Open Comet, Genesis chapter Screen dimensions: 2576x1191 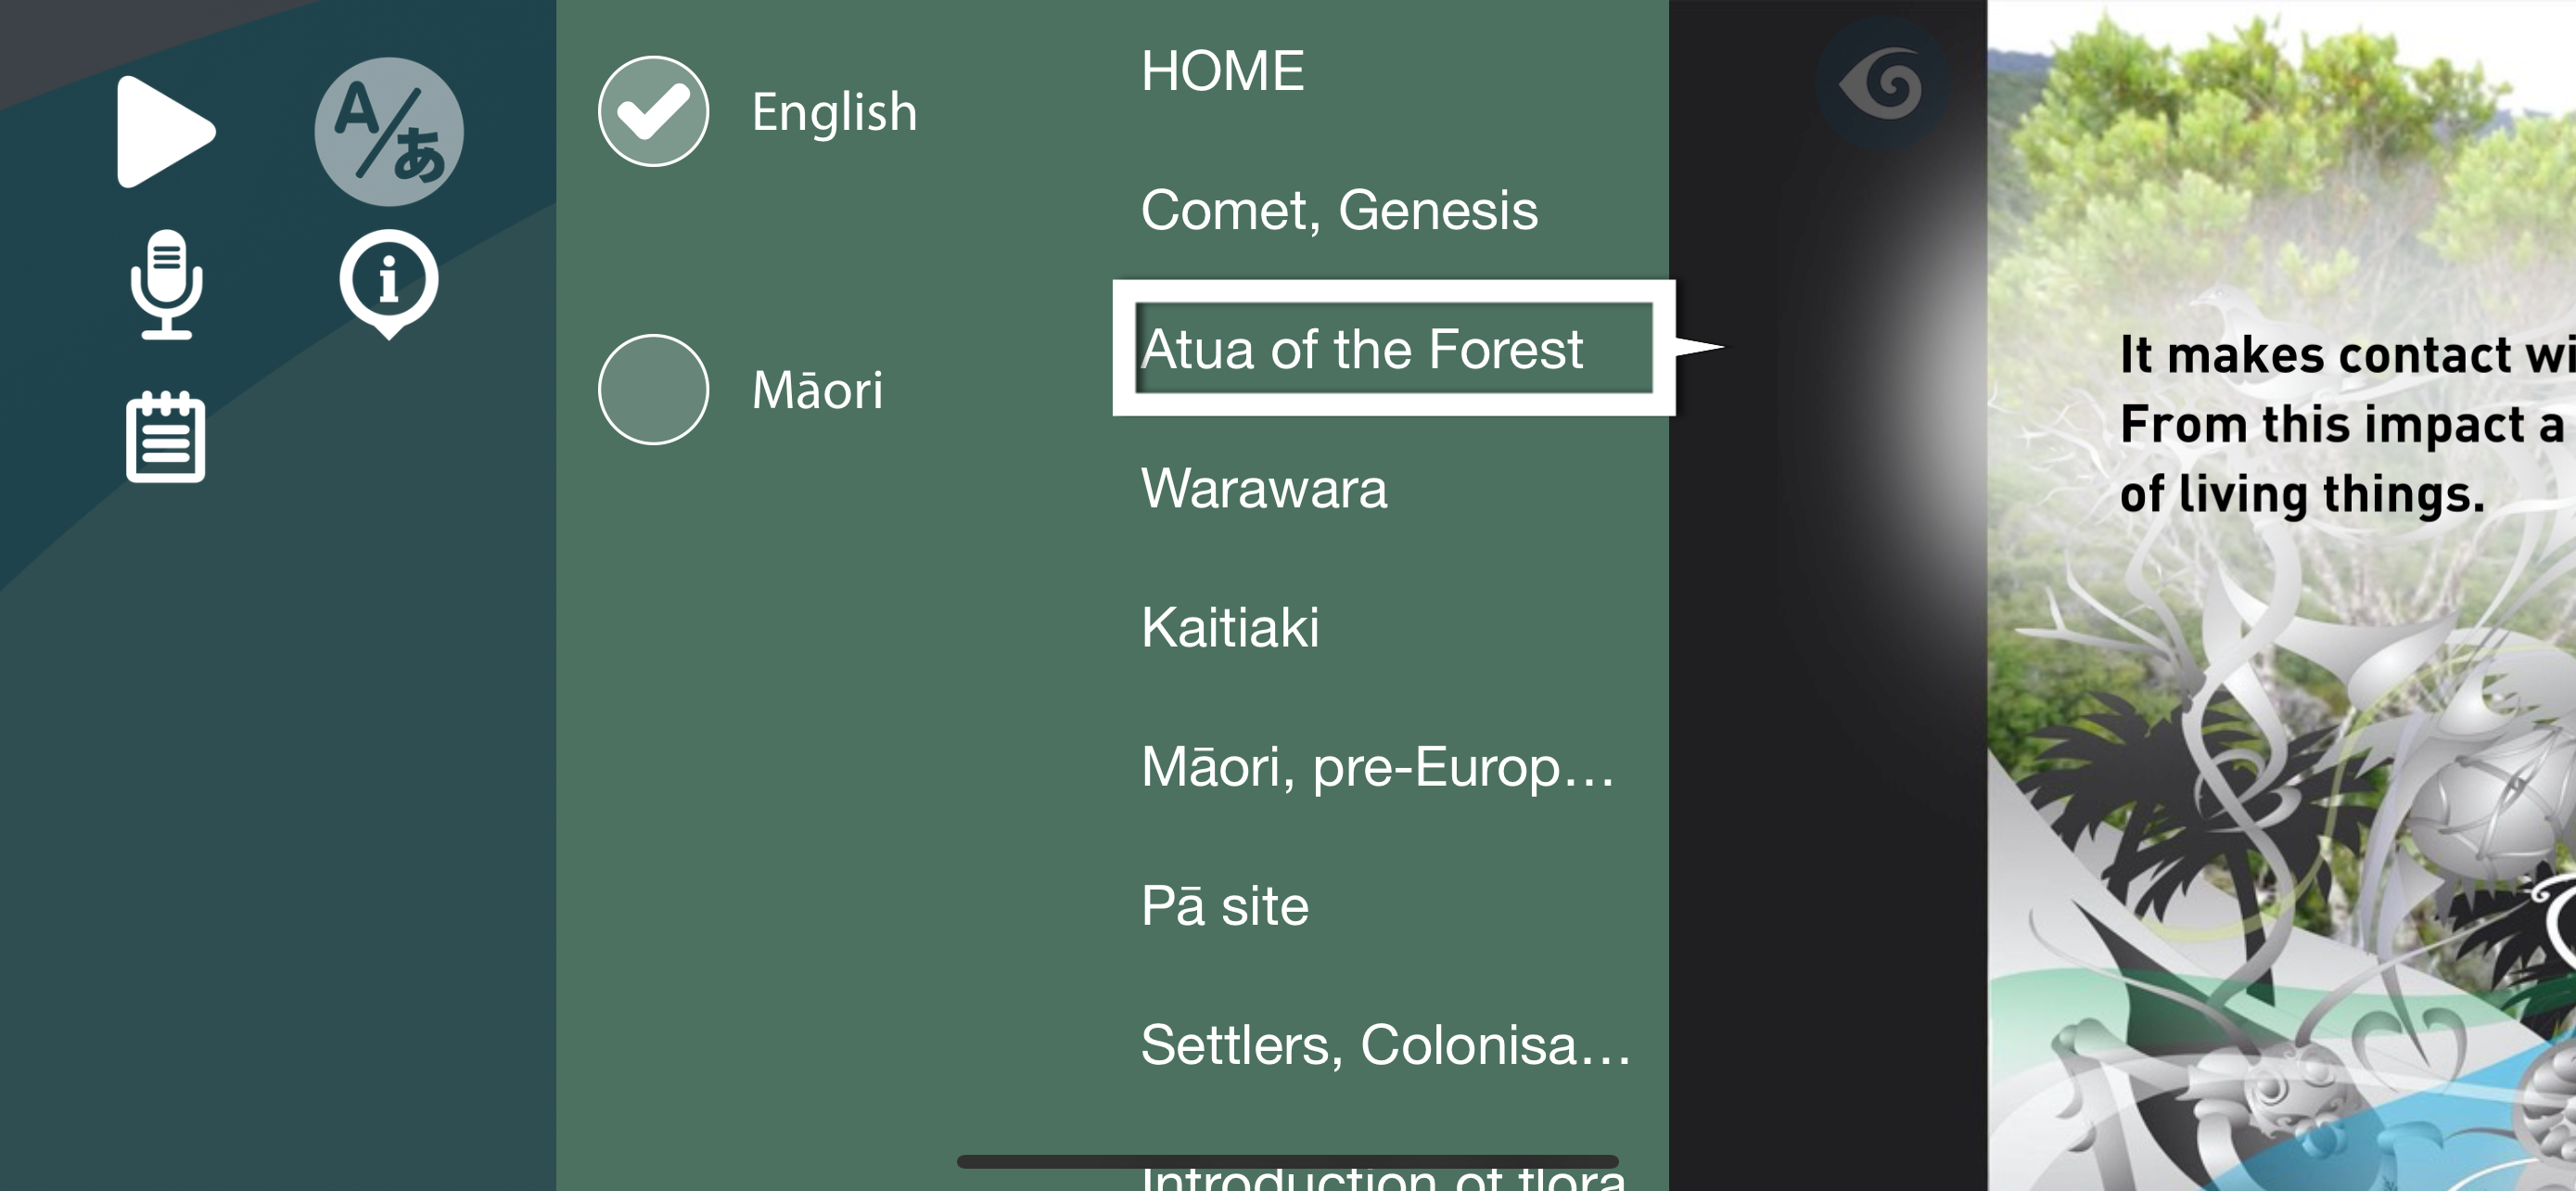1339,210
